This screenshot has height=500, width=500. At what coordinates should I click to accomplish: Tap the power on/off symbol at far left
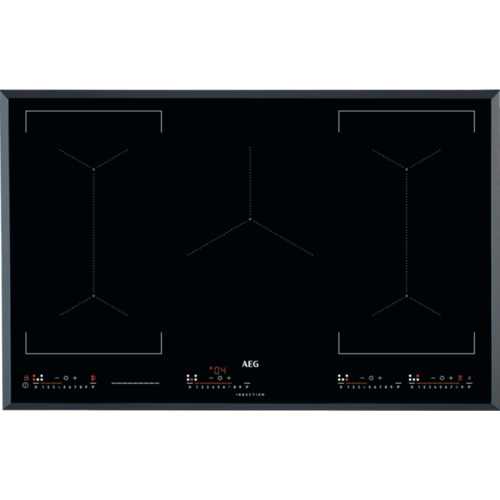[x=25, y=385]
